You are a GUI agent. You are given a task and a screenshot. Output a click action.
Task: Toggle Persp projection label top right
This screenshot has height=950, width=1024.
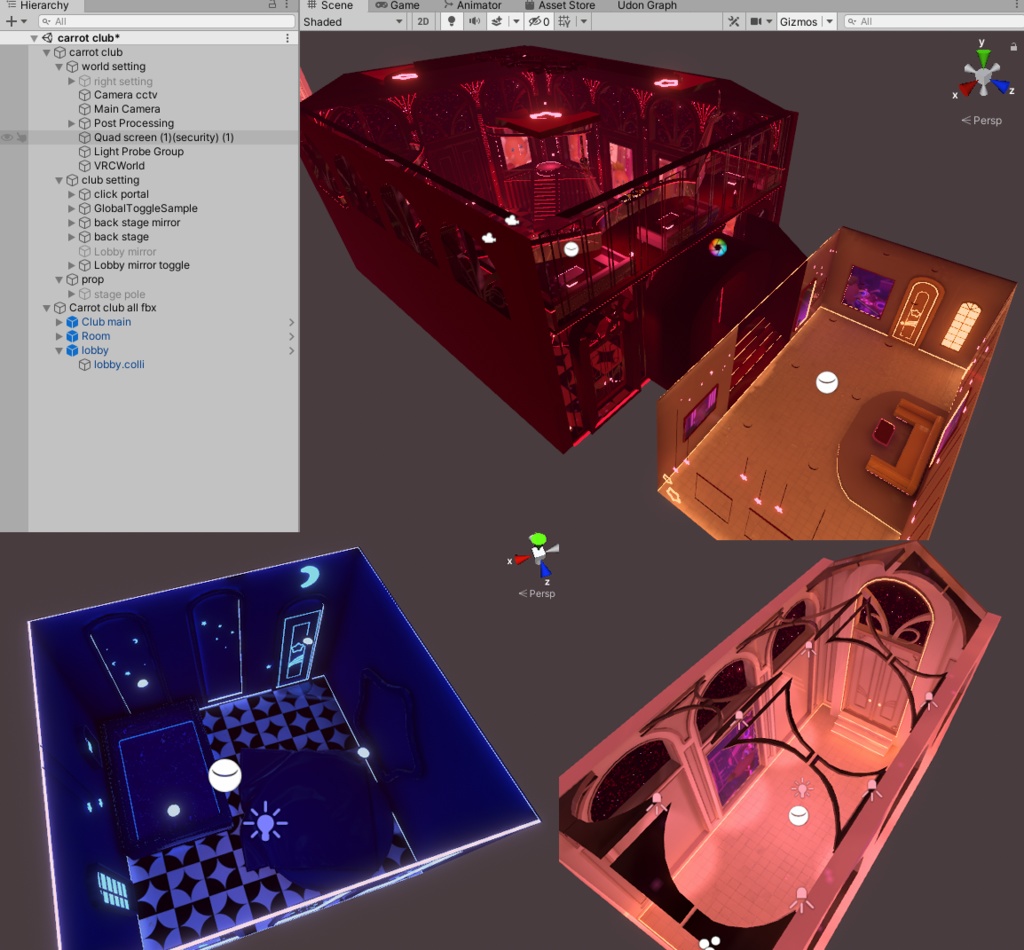(982, 120)
